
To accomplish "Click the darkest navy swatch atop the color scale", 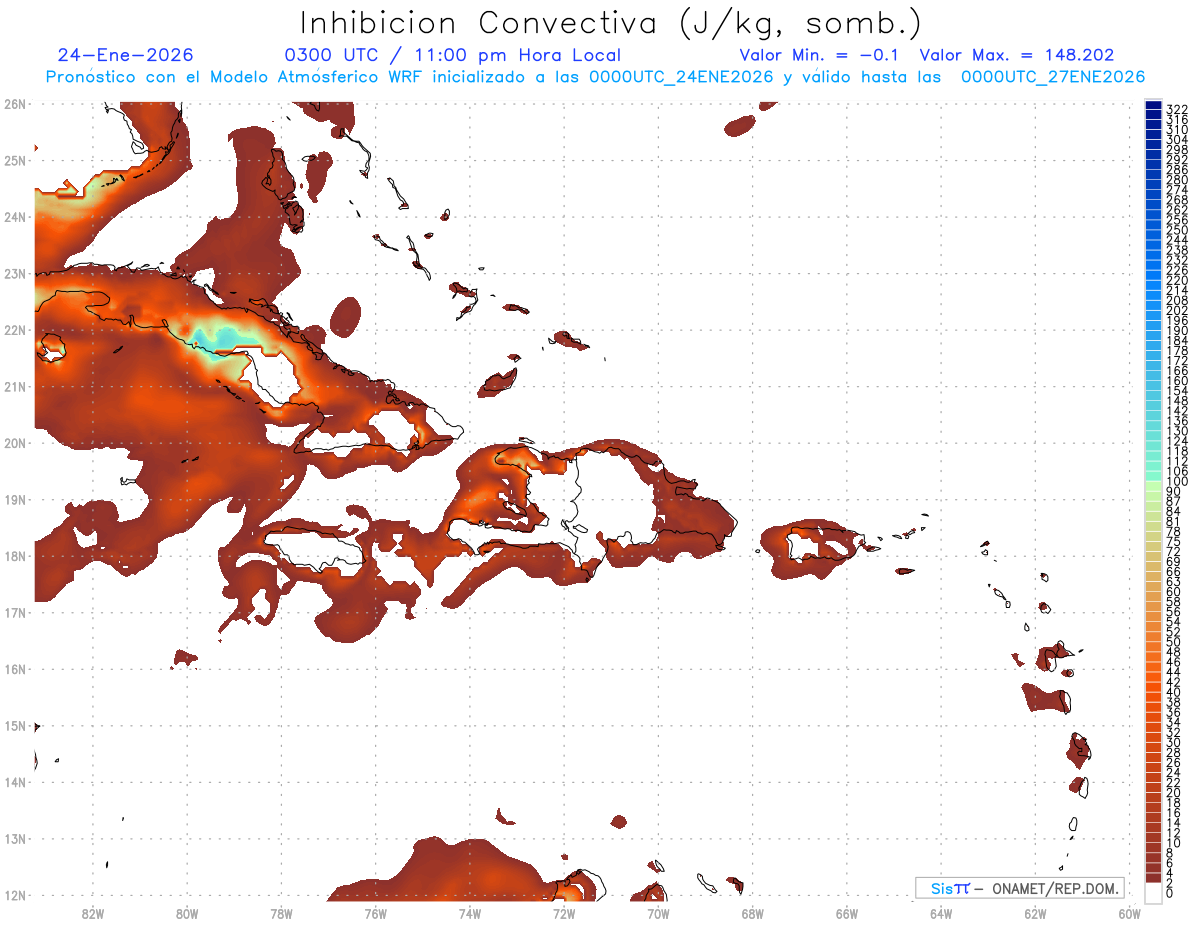I will [x=1153, y=104].
